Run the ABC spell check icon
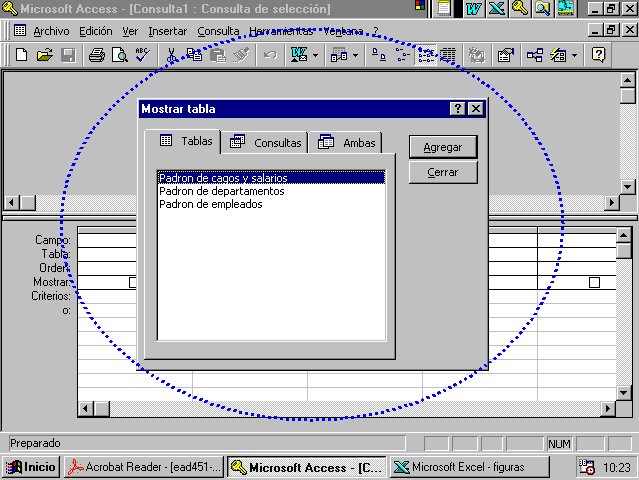Image resolution: width=639 pixels, height=480 pixels. [143, 55]
